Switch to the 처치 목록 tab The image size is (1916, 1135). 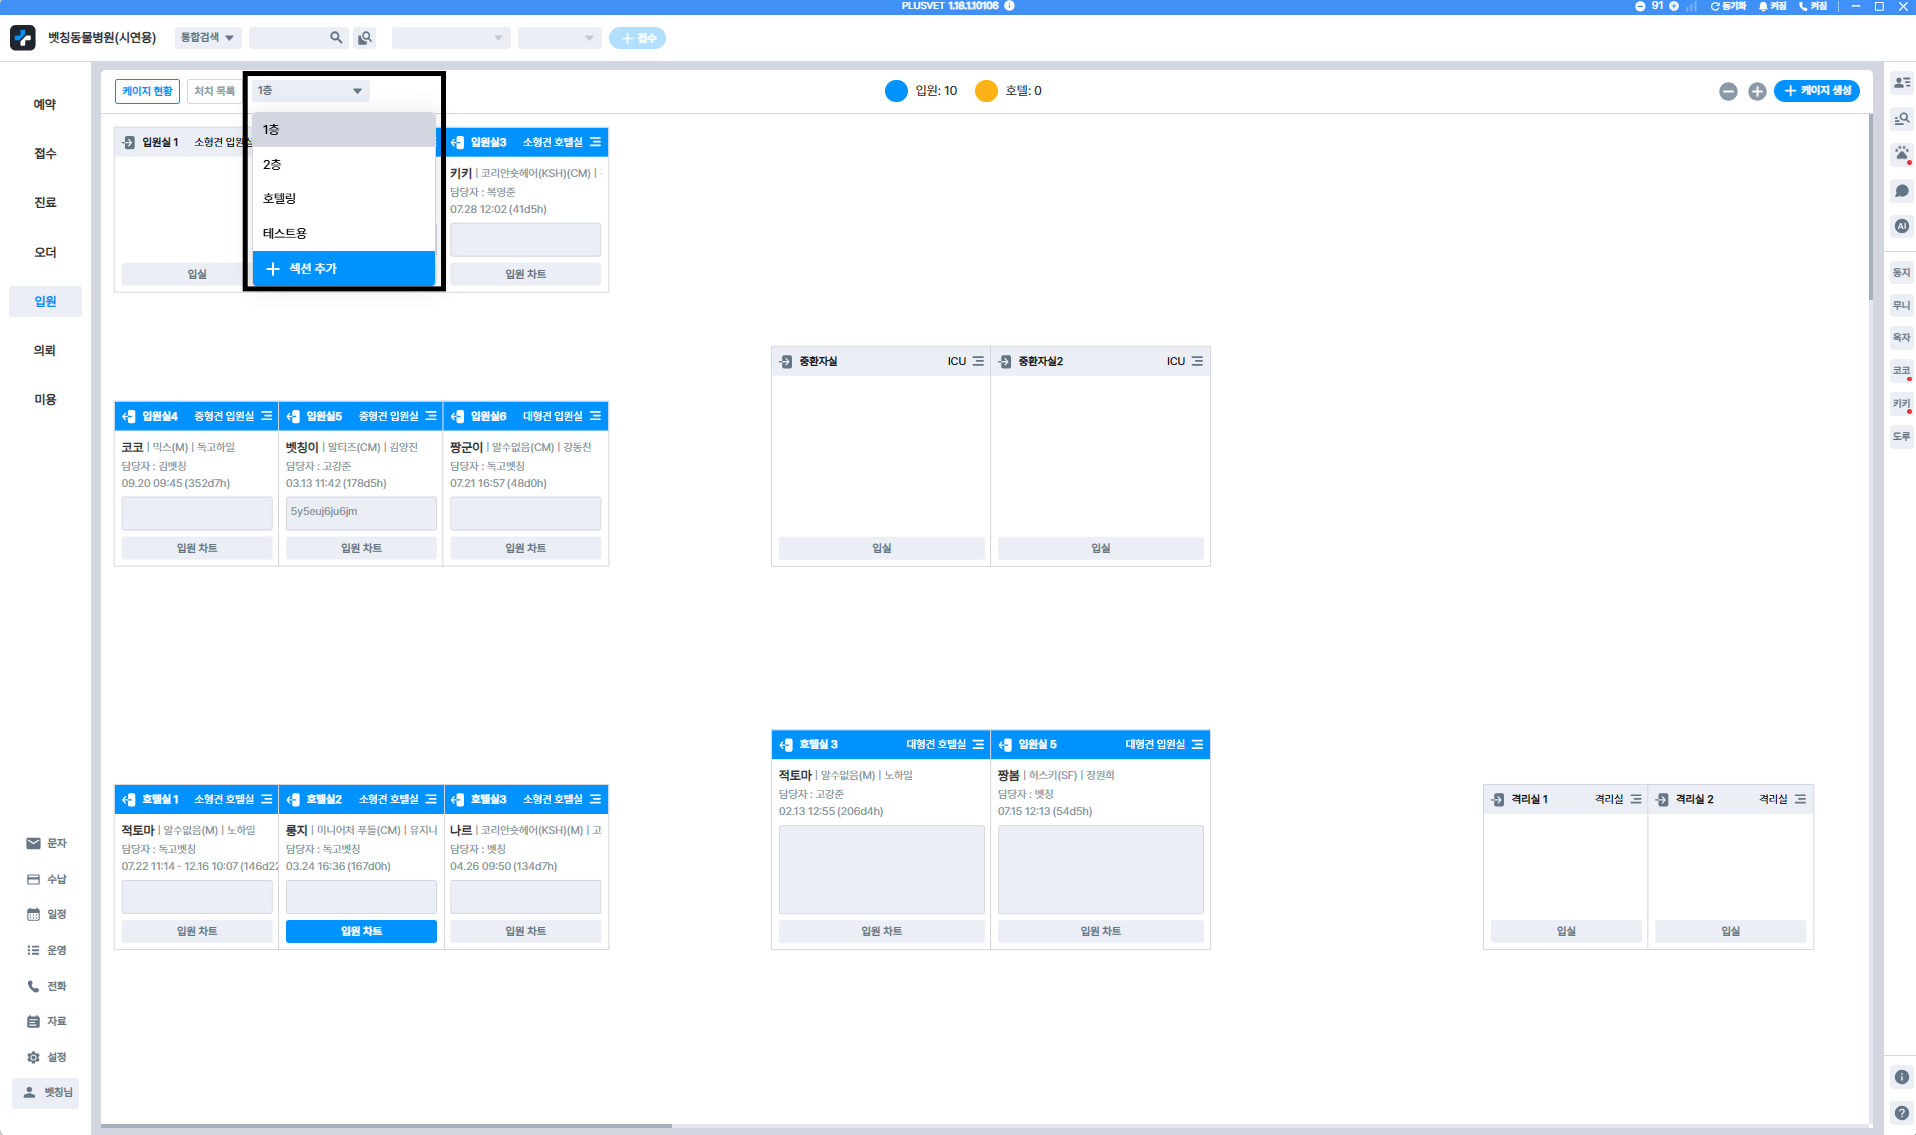point(214,91)
